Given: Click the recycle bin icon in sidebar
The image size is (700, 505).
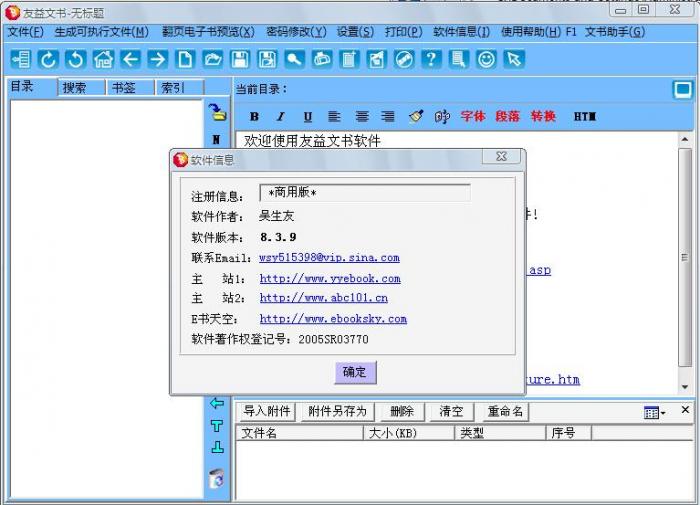Looking at the screenshot, I should (x=216, y=478).
